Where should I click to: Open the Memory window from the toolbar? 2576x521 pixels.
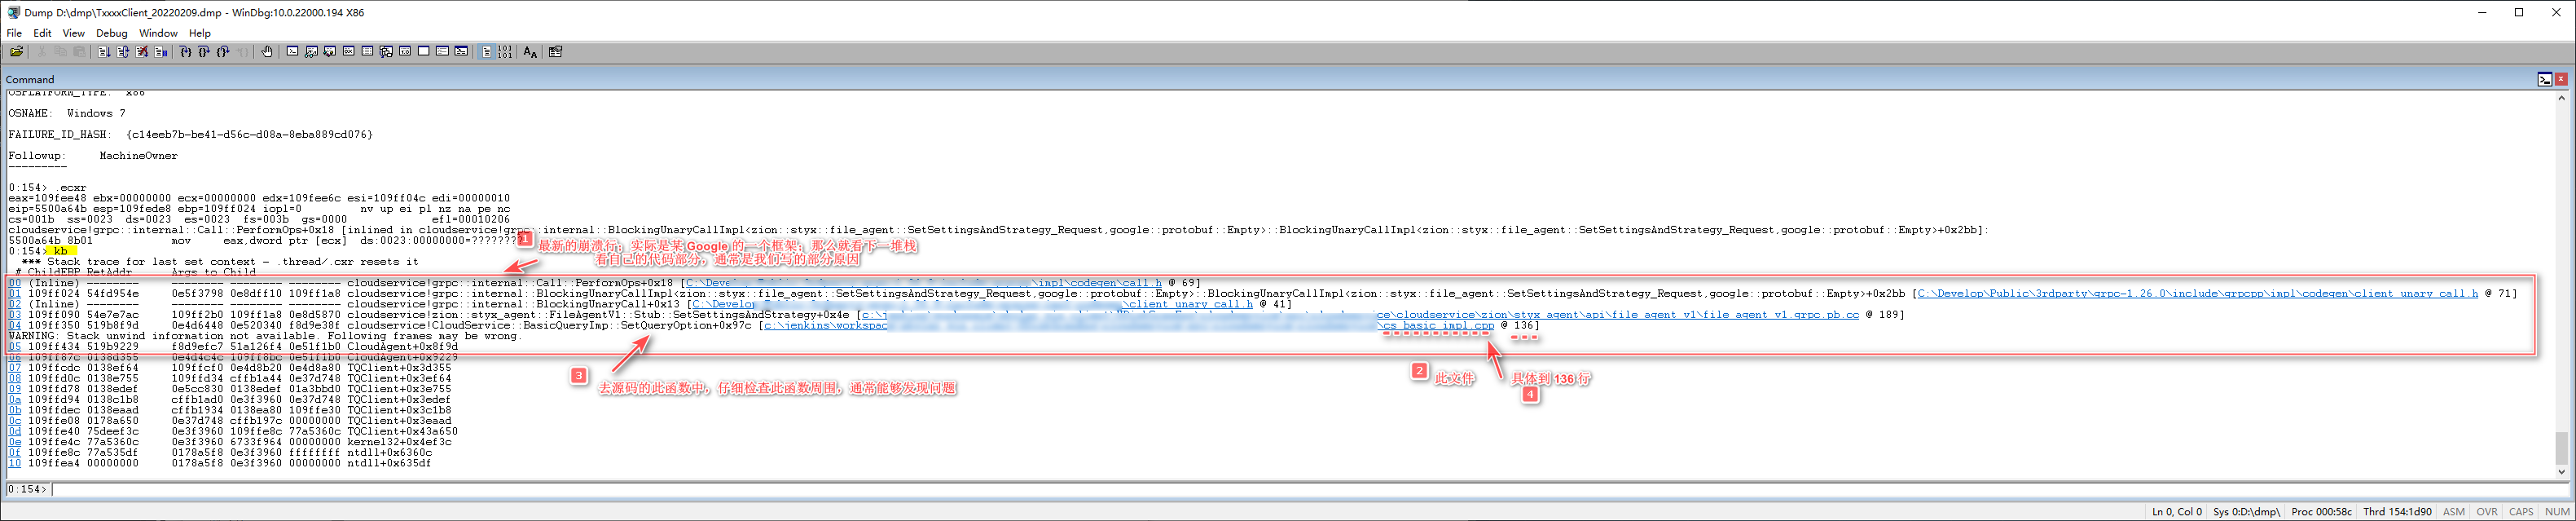tap(367, 51)
